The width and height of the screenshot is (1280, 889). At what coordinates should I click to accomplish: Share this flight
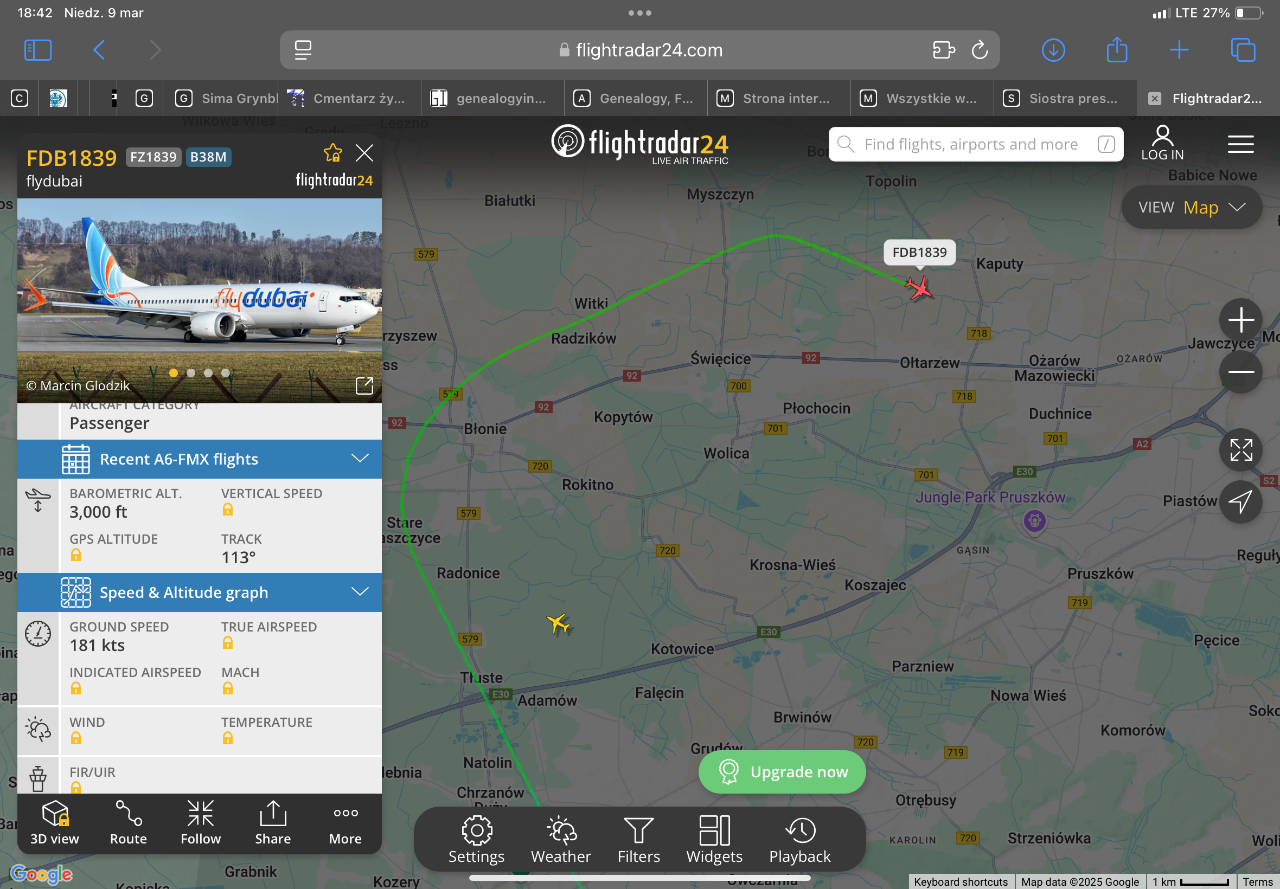pyautogui.click(x=273, y=823)
